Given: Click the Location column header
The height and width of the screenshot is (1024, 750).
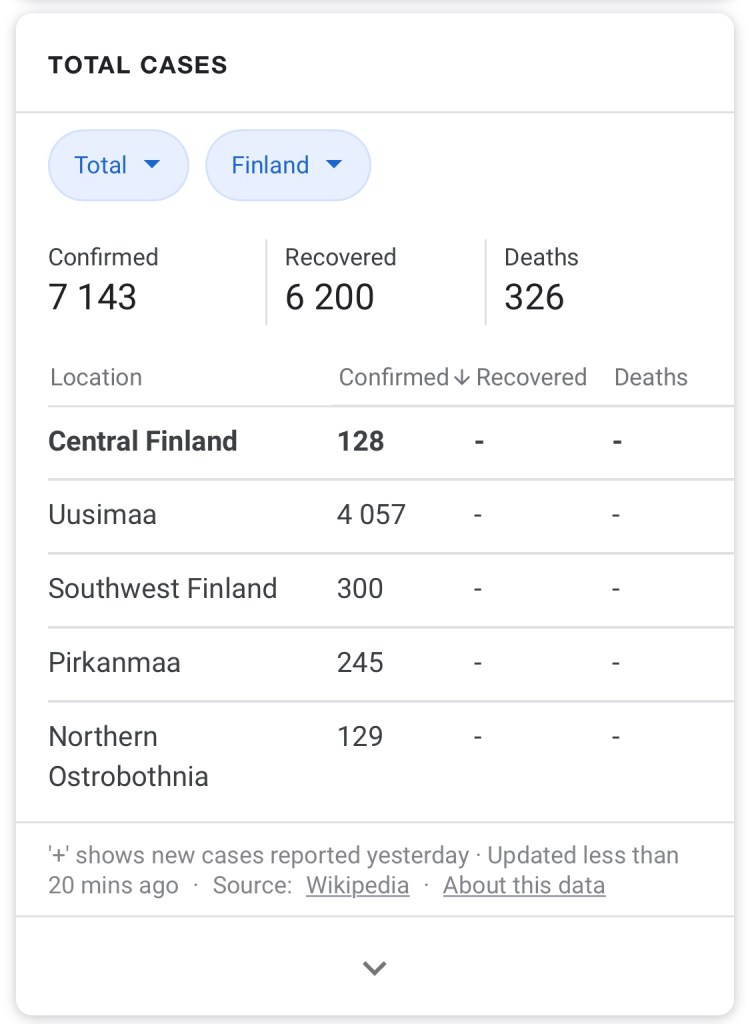Looking at the screenshot, I should 96,378.
